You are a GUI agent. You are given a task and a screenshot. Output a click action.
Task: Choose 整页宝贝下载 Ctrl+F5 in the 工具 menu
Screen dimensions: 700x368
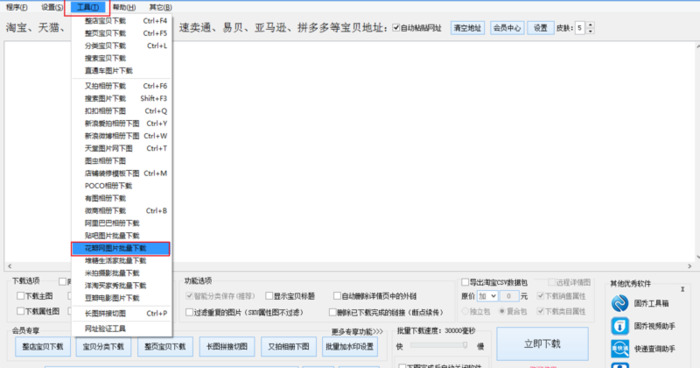point(121,33)
